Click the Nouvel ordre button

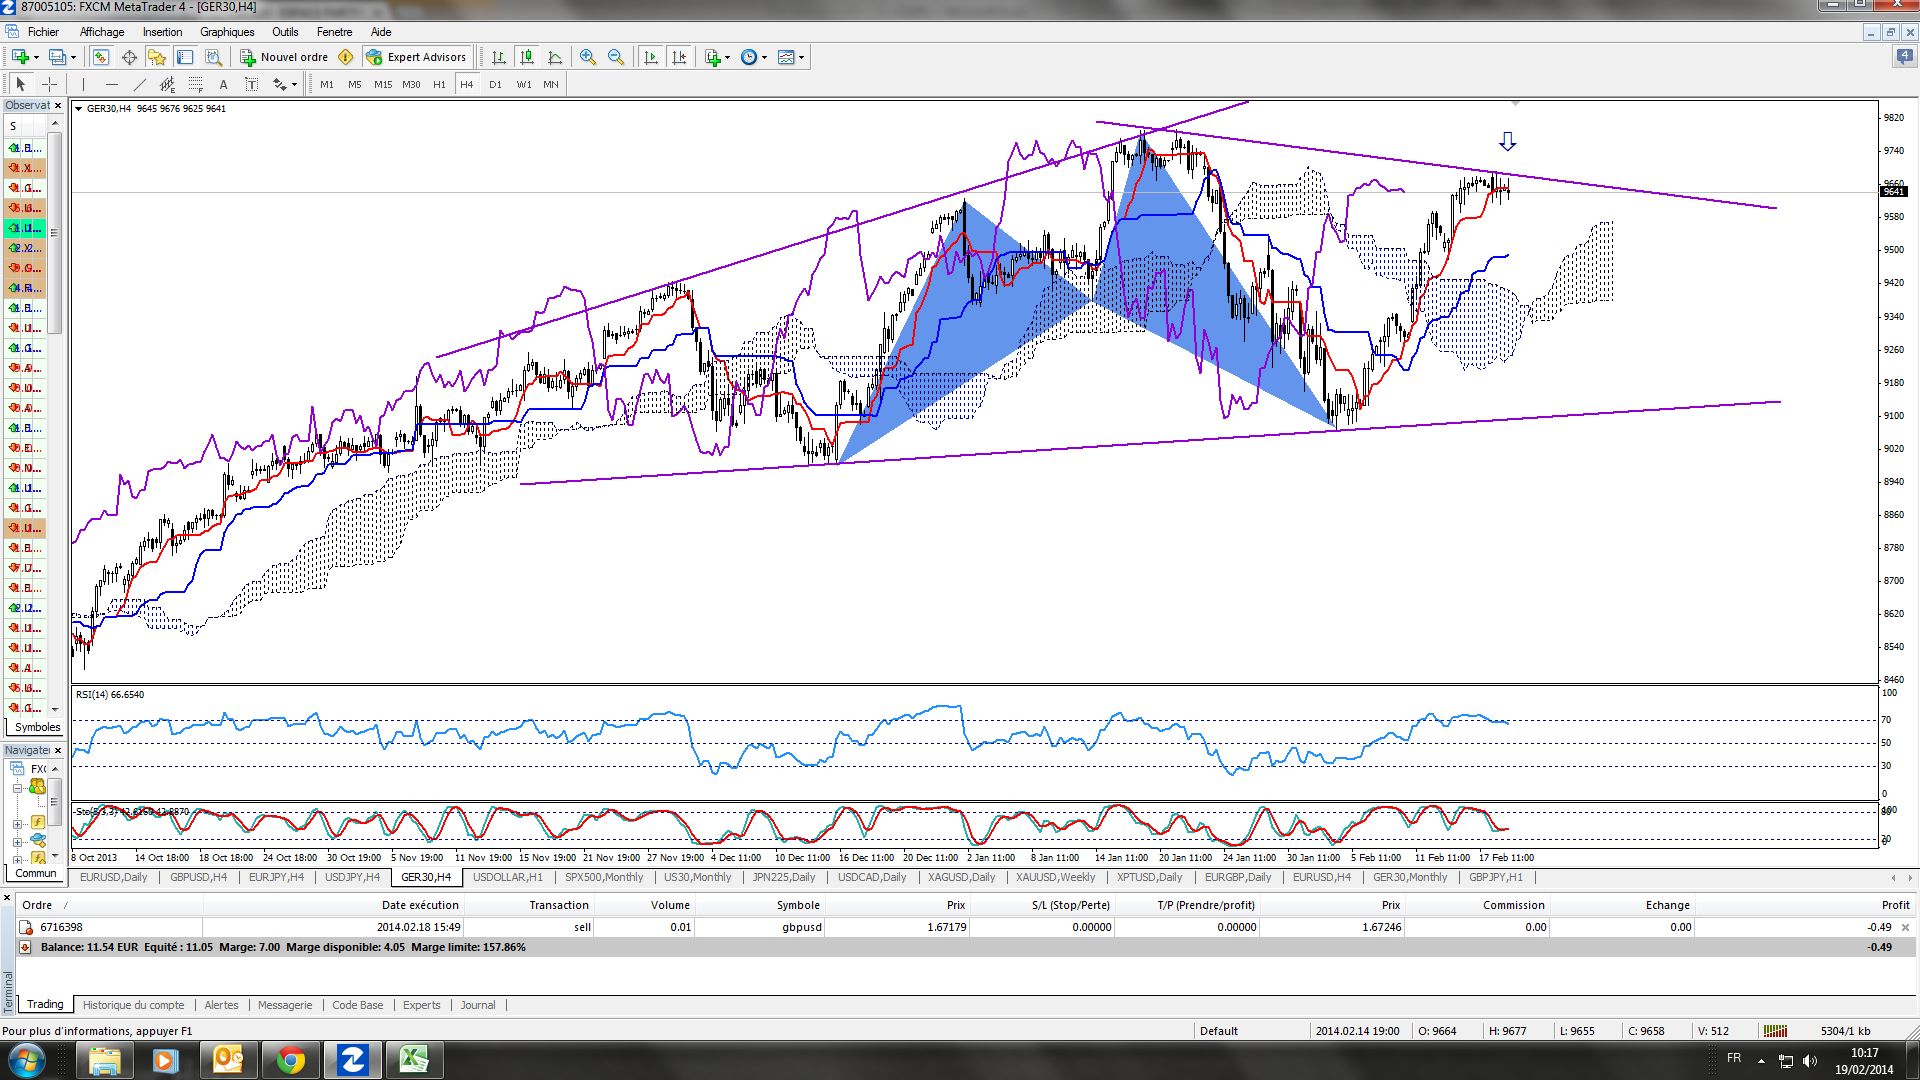coord(284,57)
